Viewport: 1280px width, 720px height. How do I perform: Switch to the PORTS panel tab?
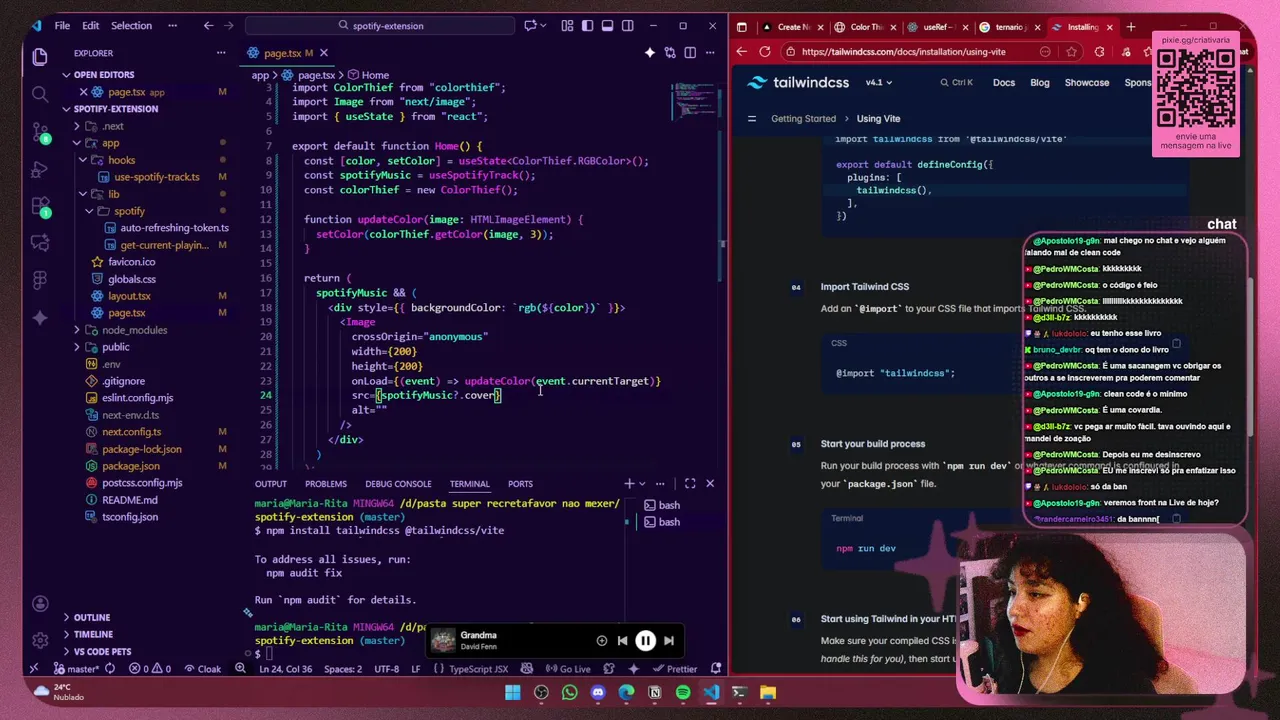coord(520,484)
